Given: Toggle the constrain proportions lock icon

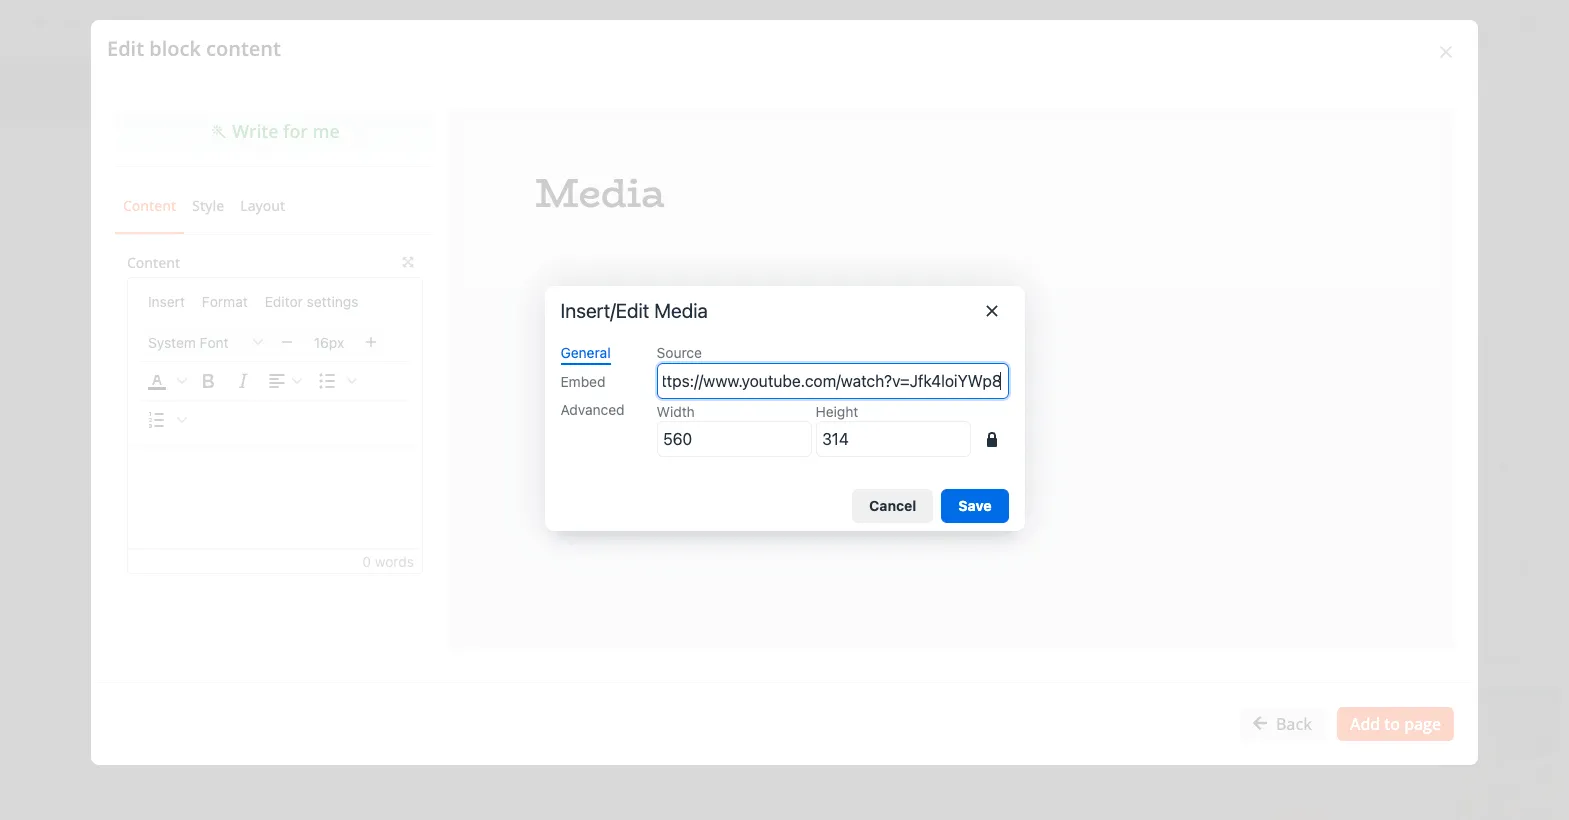Looking at the screenshot, I should [992, 439].
